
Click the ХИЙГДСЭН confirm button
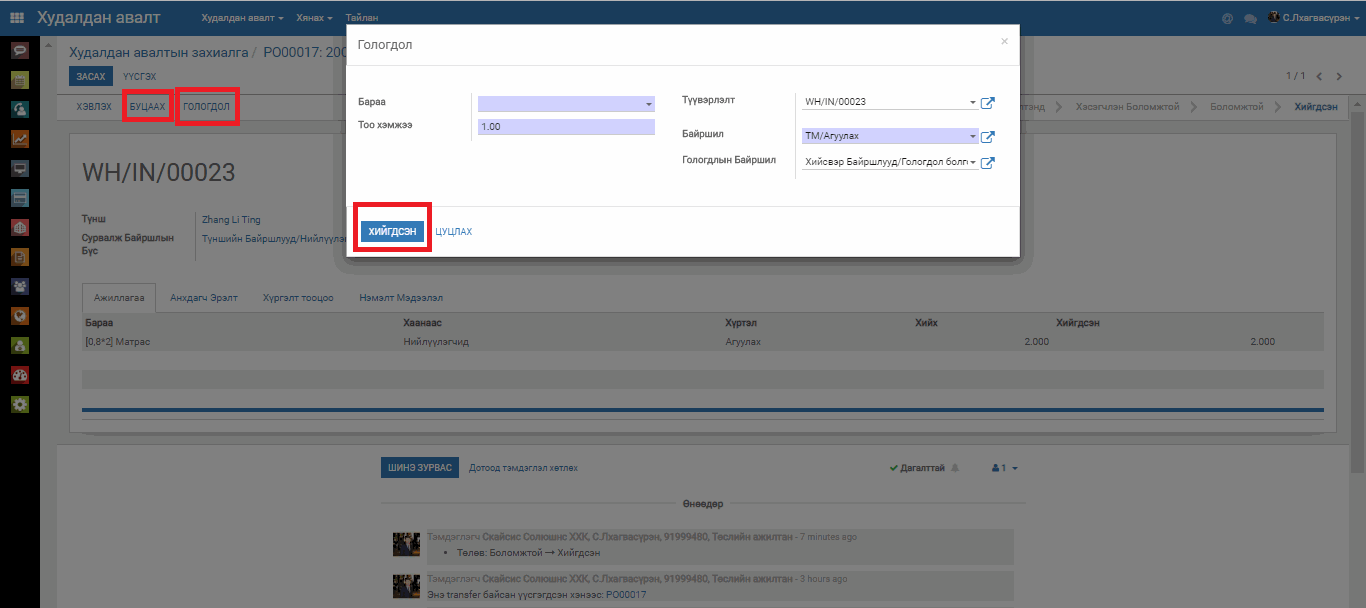392,231
